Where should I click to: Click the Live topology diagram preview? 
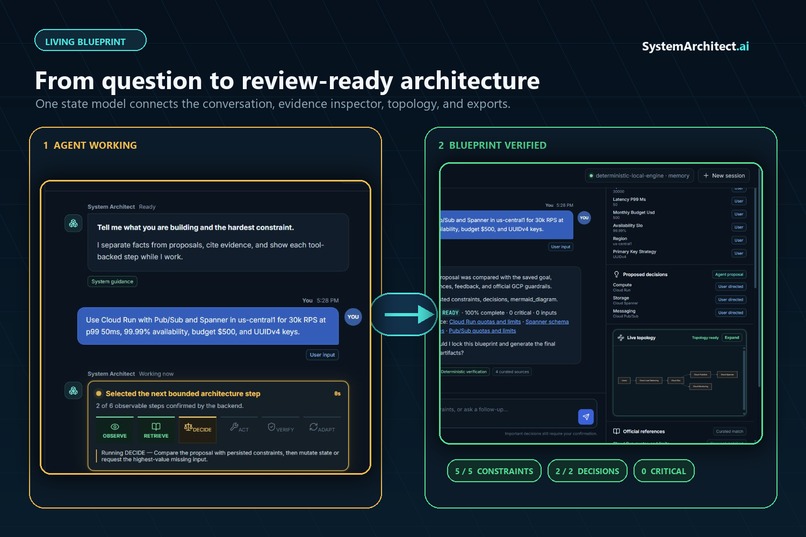click(x=677, y=381)
